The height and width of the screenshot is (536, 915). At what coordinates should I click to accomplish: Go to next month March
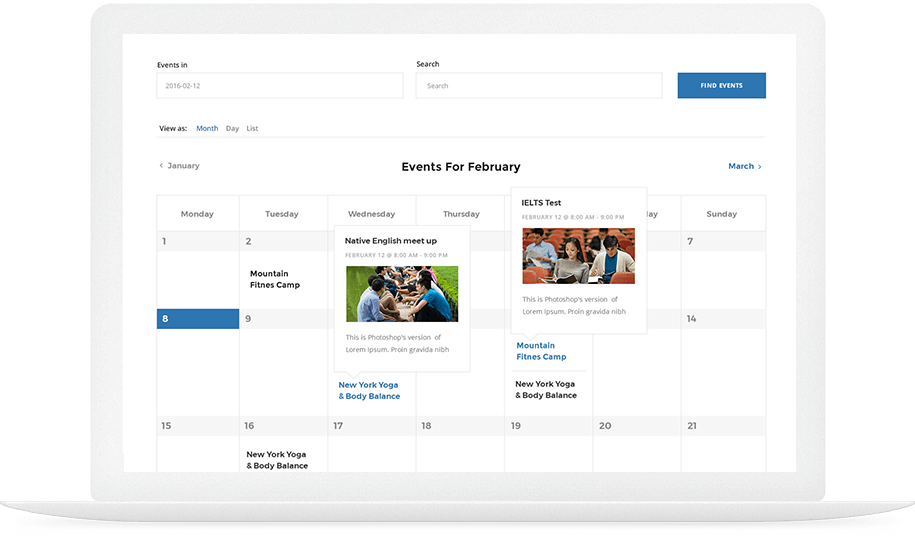pyautogui.click(x=744, y=166)
